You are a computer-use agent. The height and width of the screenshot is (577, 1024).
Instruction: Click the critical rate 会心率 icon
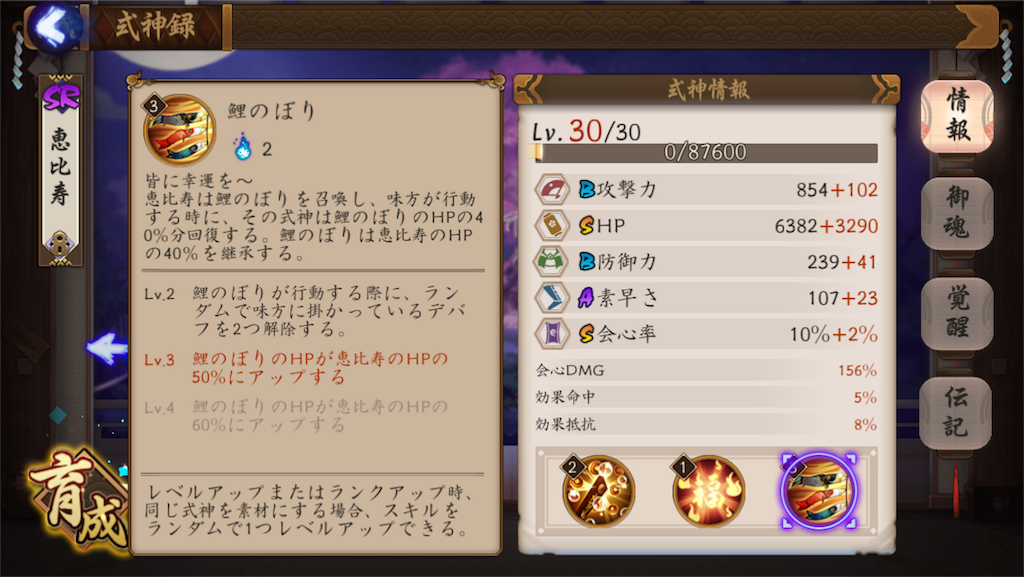click(552, 334)
